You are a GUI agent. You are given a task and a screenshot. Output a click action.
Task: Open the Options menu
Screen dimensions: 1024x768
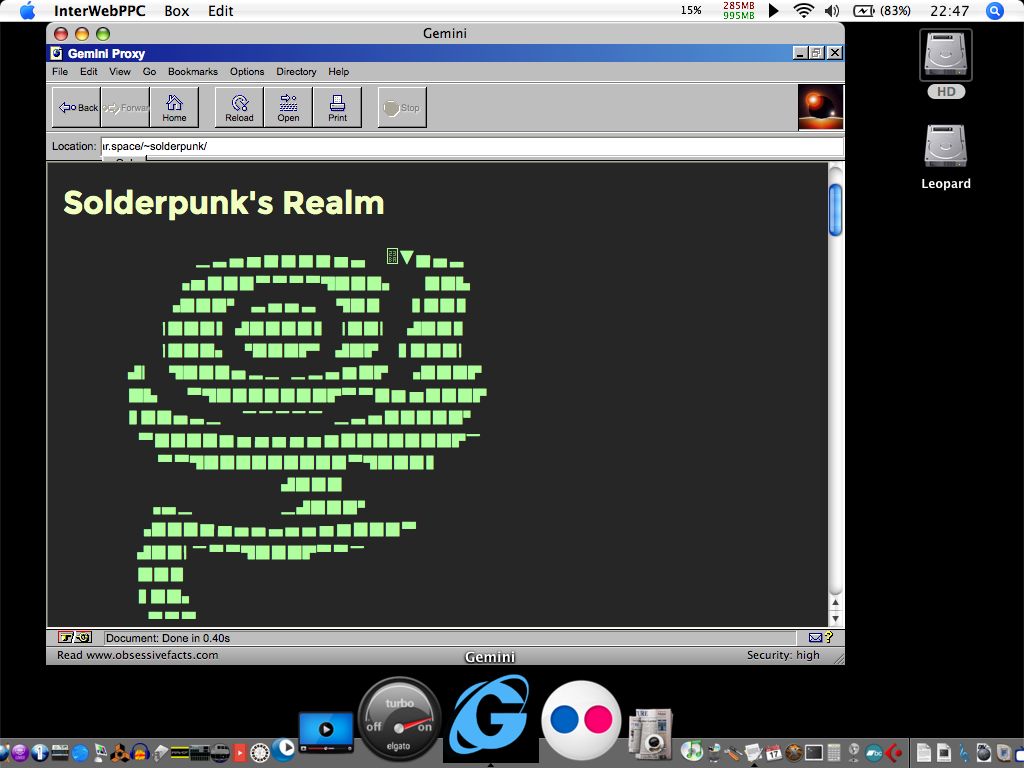[247, 72]
